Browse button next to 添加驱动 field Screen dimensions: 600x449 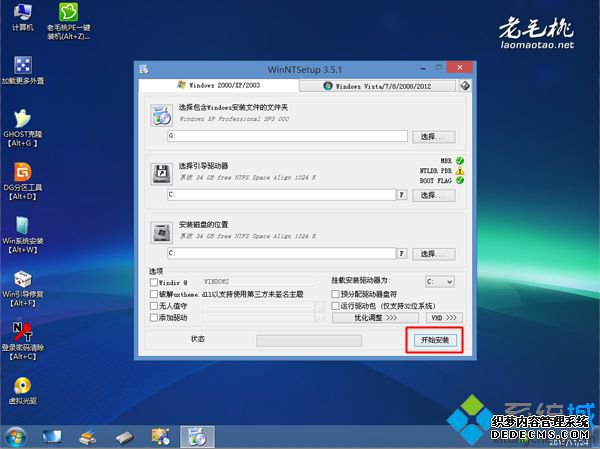click(x=320, y=317)
